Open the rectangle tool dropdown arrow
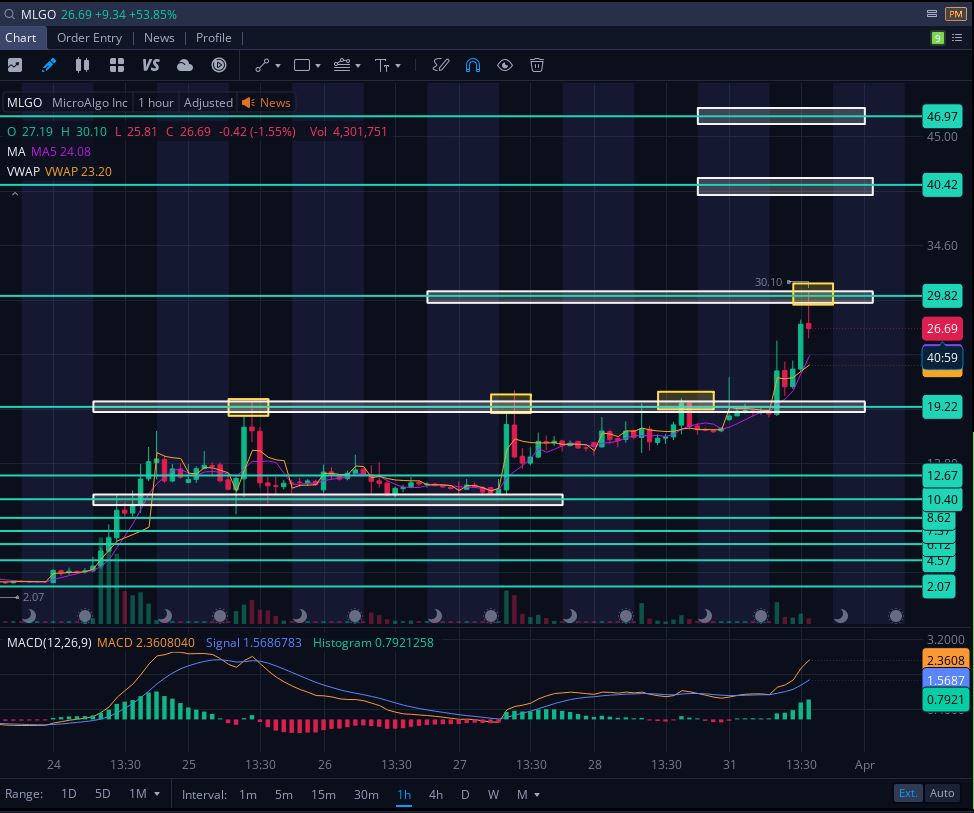Screen dimensions: 974x813 pos(318,66)
